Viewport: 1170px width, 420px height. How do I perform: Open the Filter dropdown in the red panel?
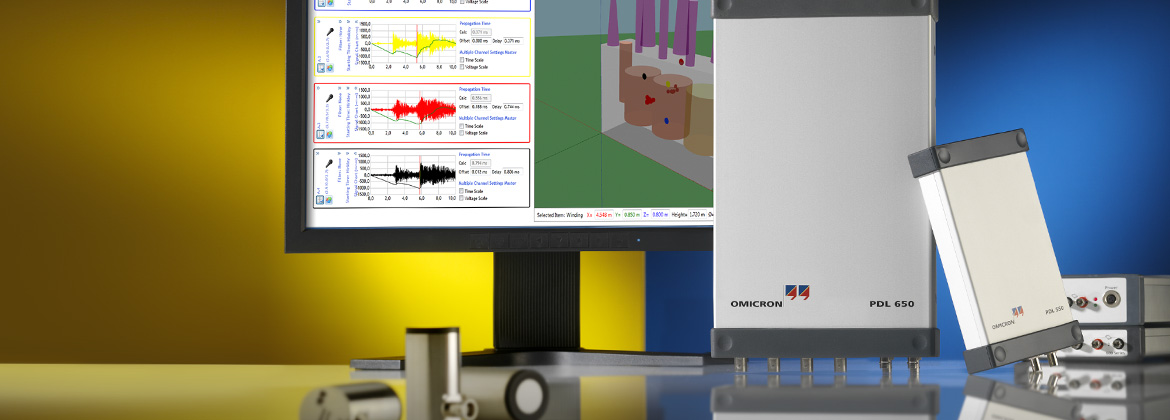(340, 88)
